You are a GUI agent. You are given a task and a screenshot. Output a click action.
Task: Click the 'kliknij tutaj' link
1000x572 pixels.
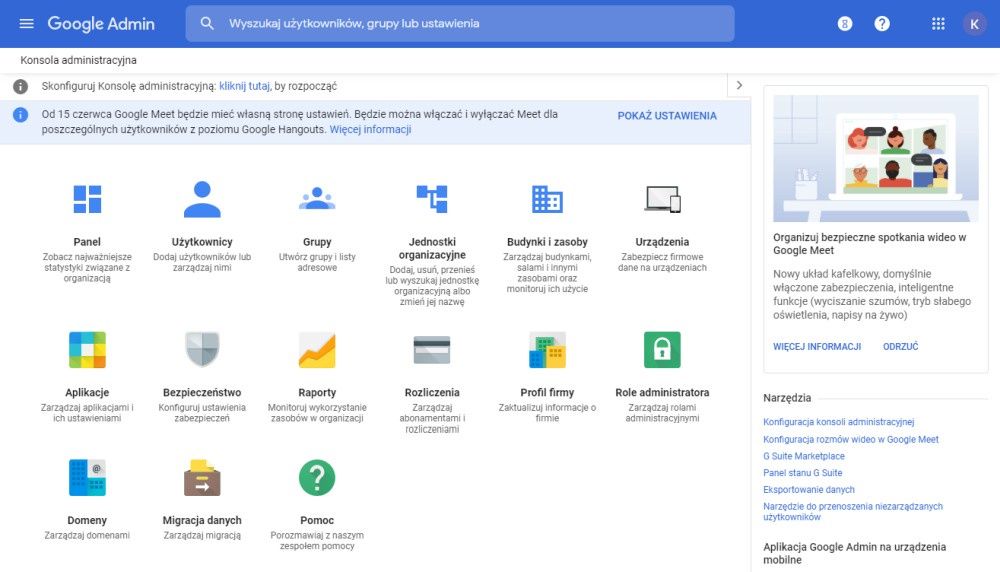(244, 86)
